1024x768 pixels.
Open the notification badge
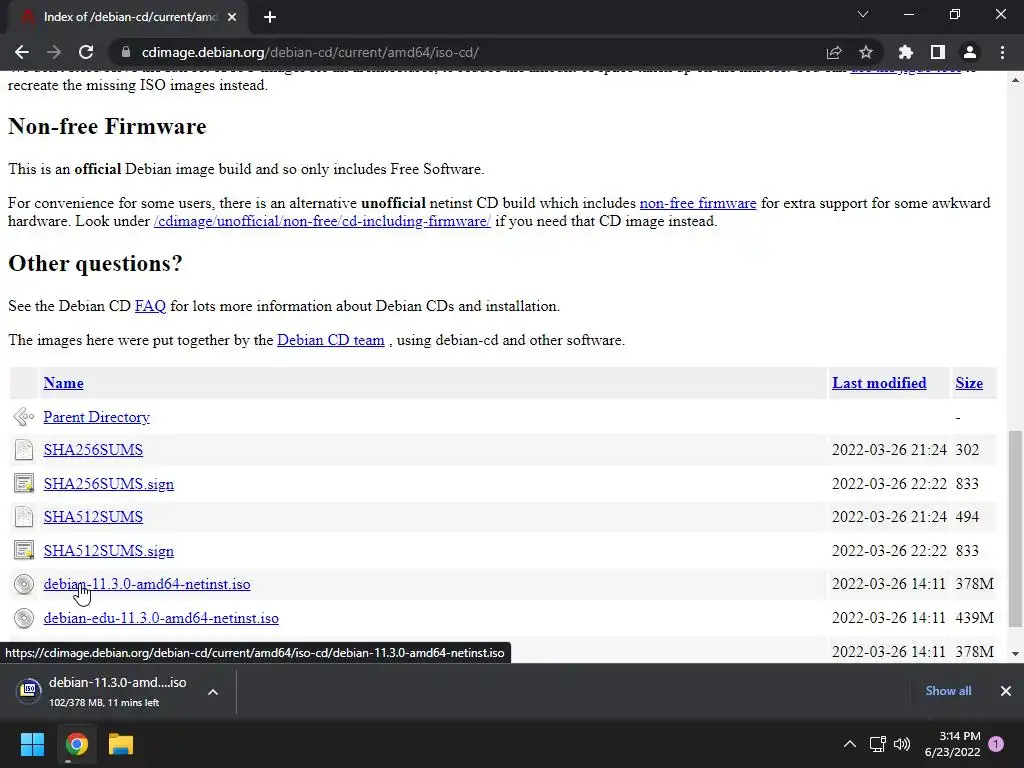(996, 744)
